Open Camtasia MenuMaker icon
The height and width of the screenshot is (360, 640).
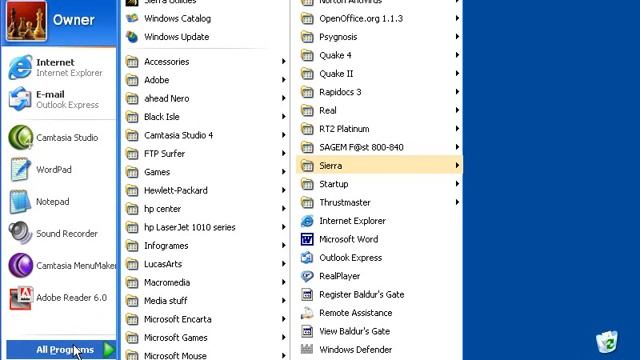point(20,265)
